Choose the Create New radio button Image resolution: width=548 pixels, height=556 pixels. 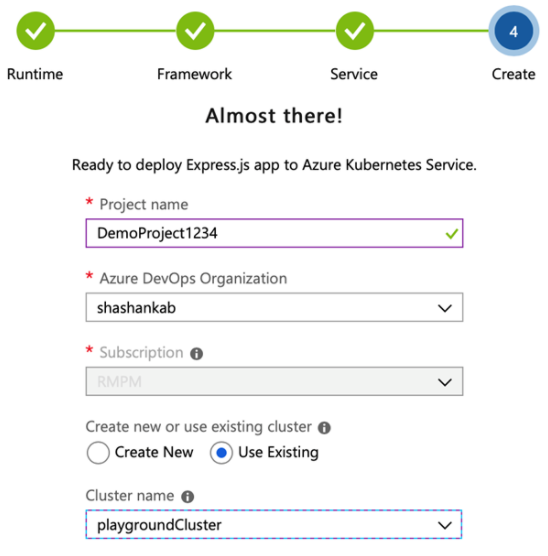[98, 453]
